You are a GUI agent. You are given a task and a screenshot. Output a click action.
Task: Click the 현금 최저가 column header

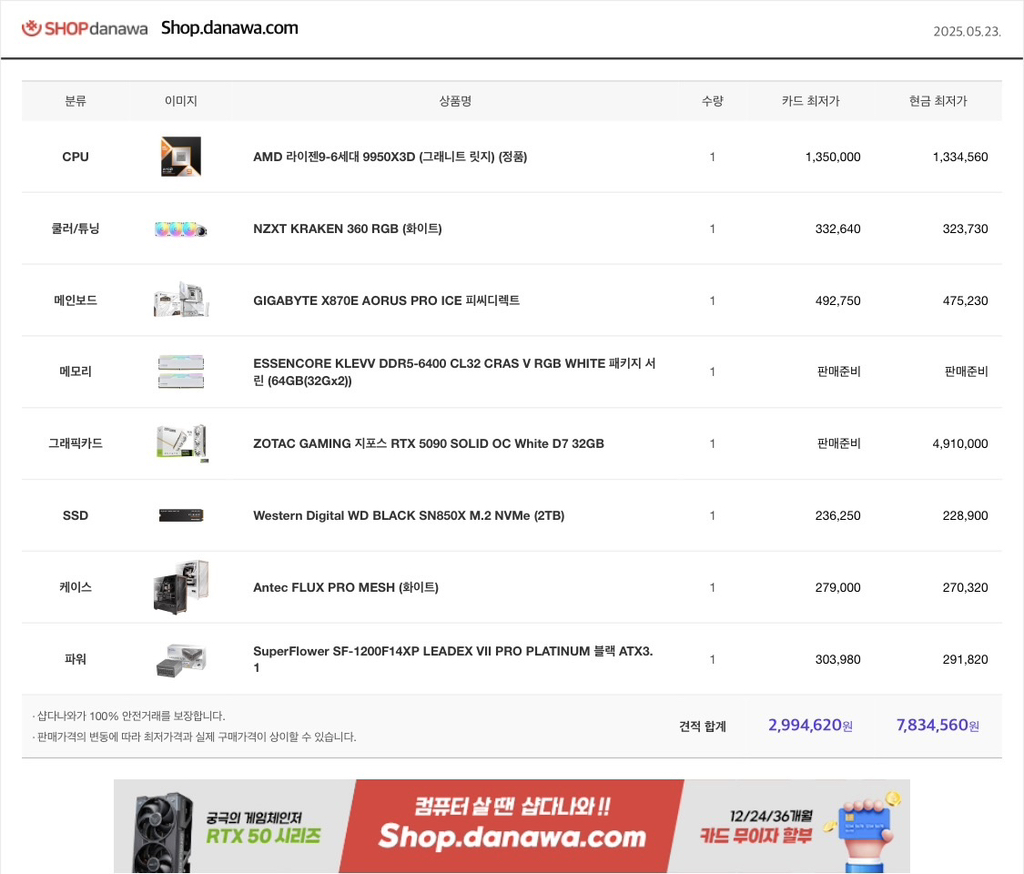click(x=938, y=101)
